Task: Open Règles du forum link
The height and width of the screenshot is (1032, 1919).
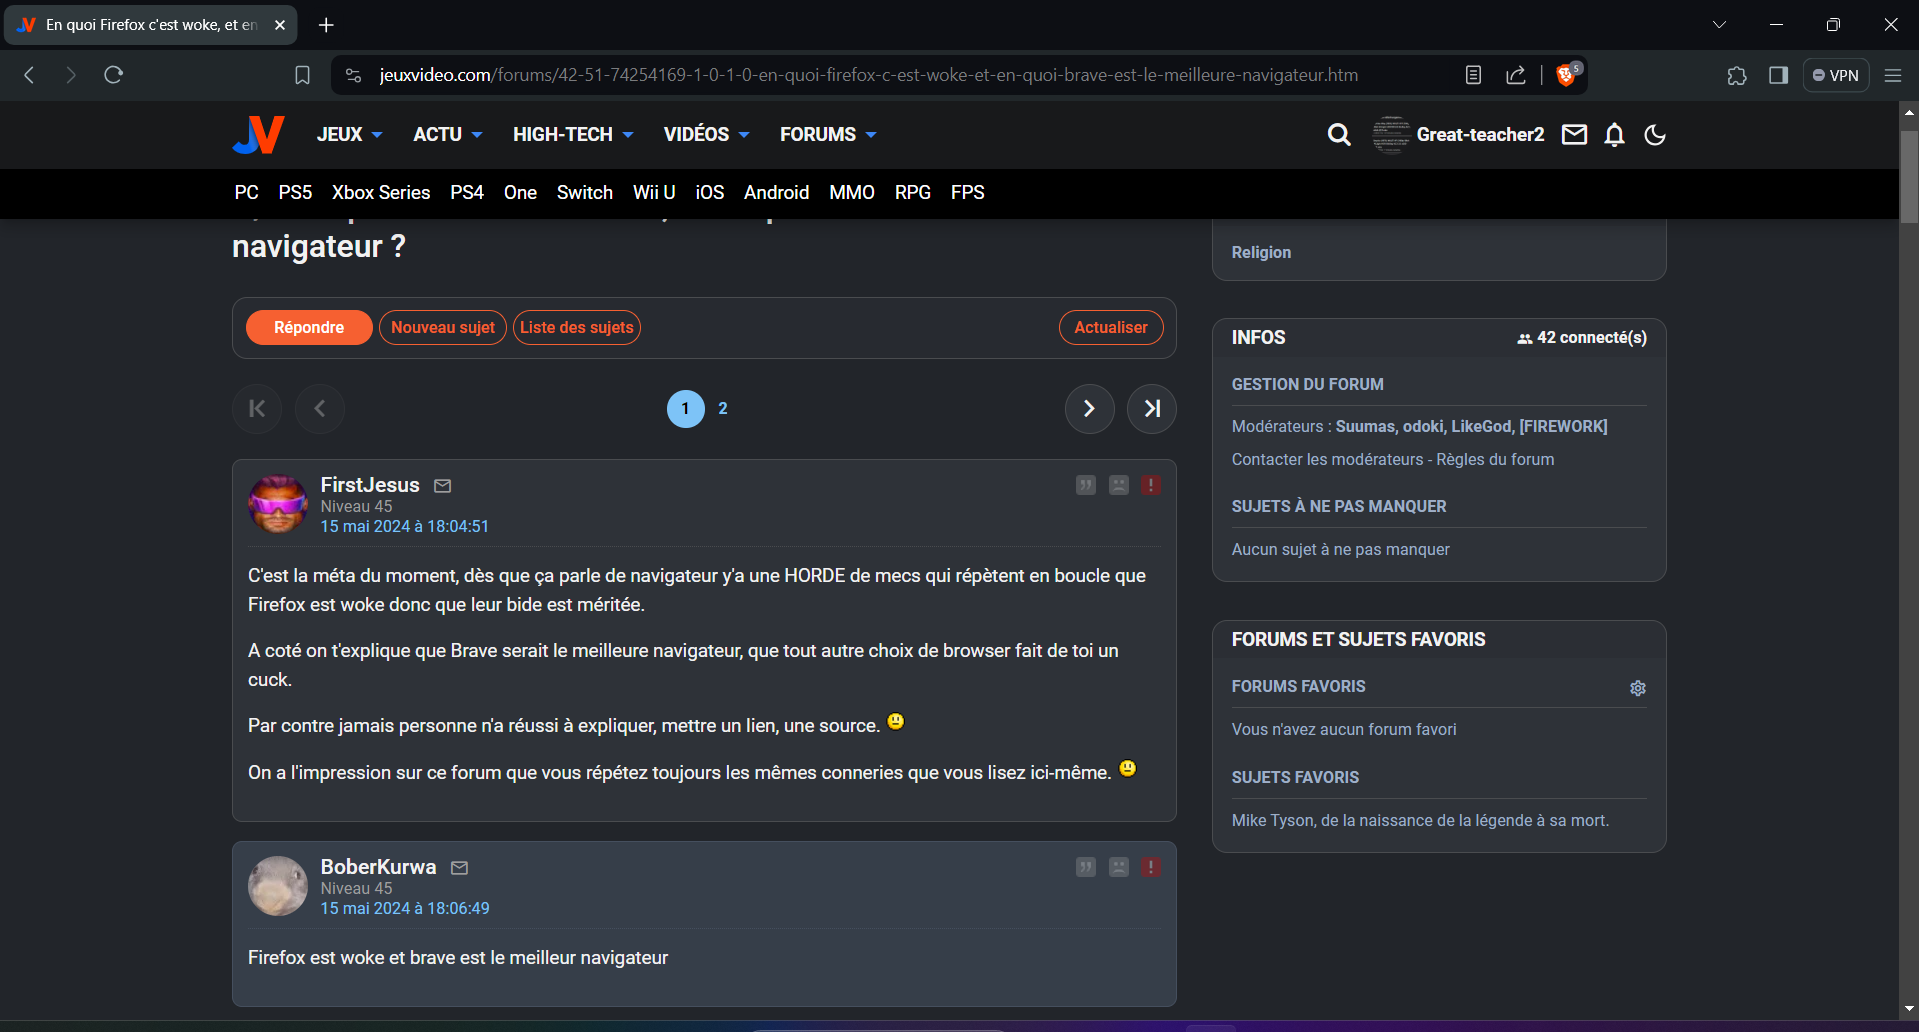Action: pos(1495,459)
